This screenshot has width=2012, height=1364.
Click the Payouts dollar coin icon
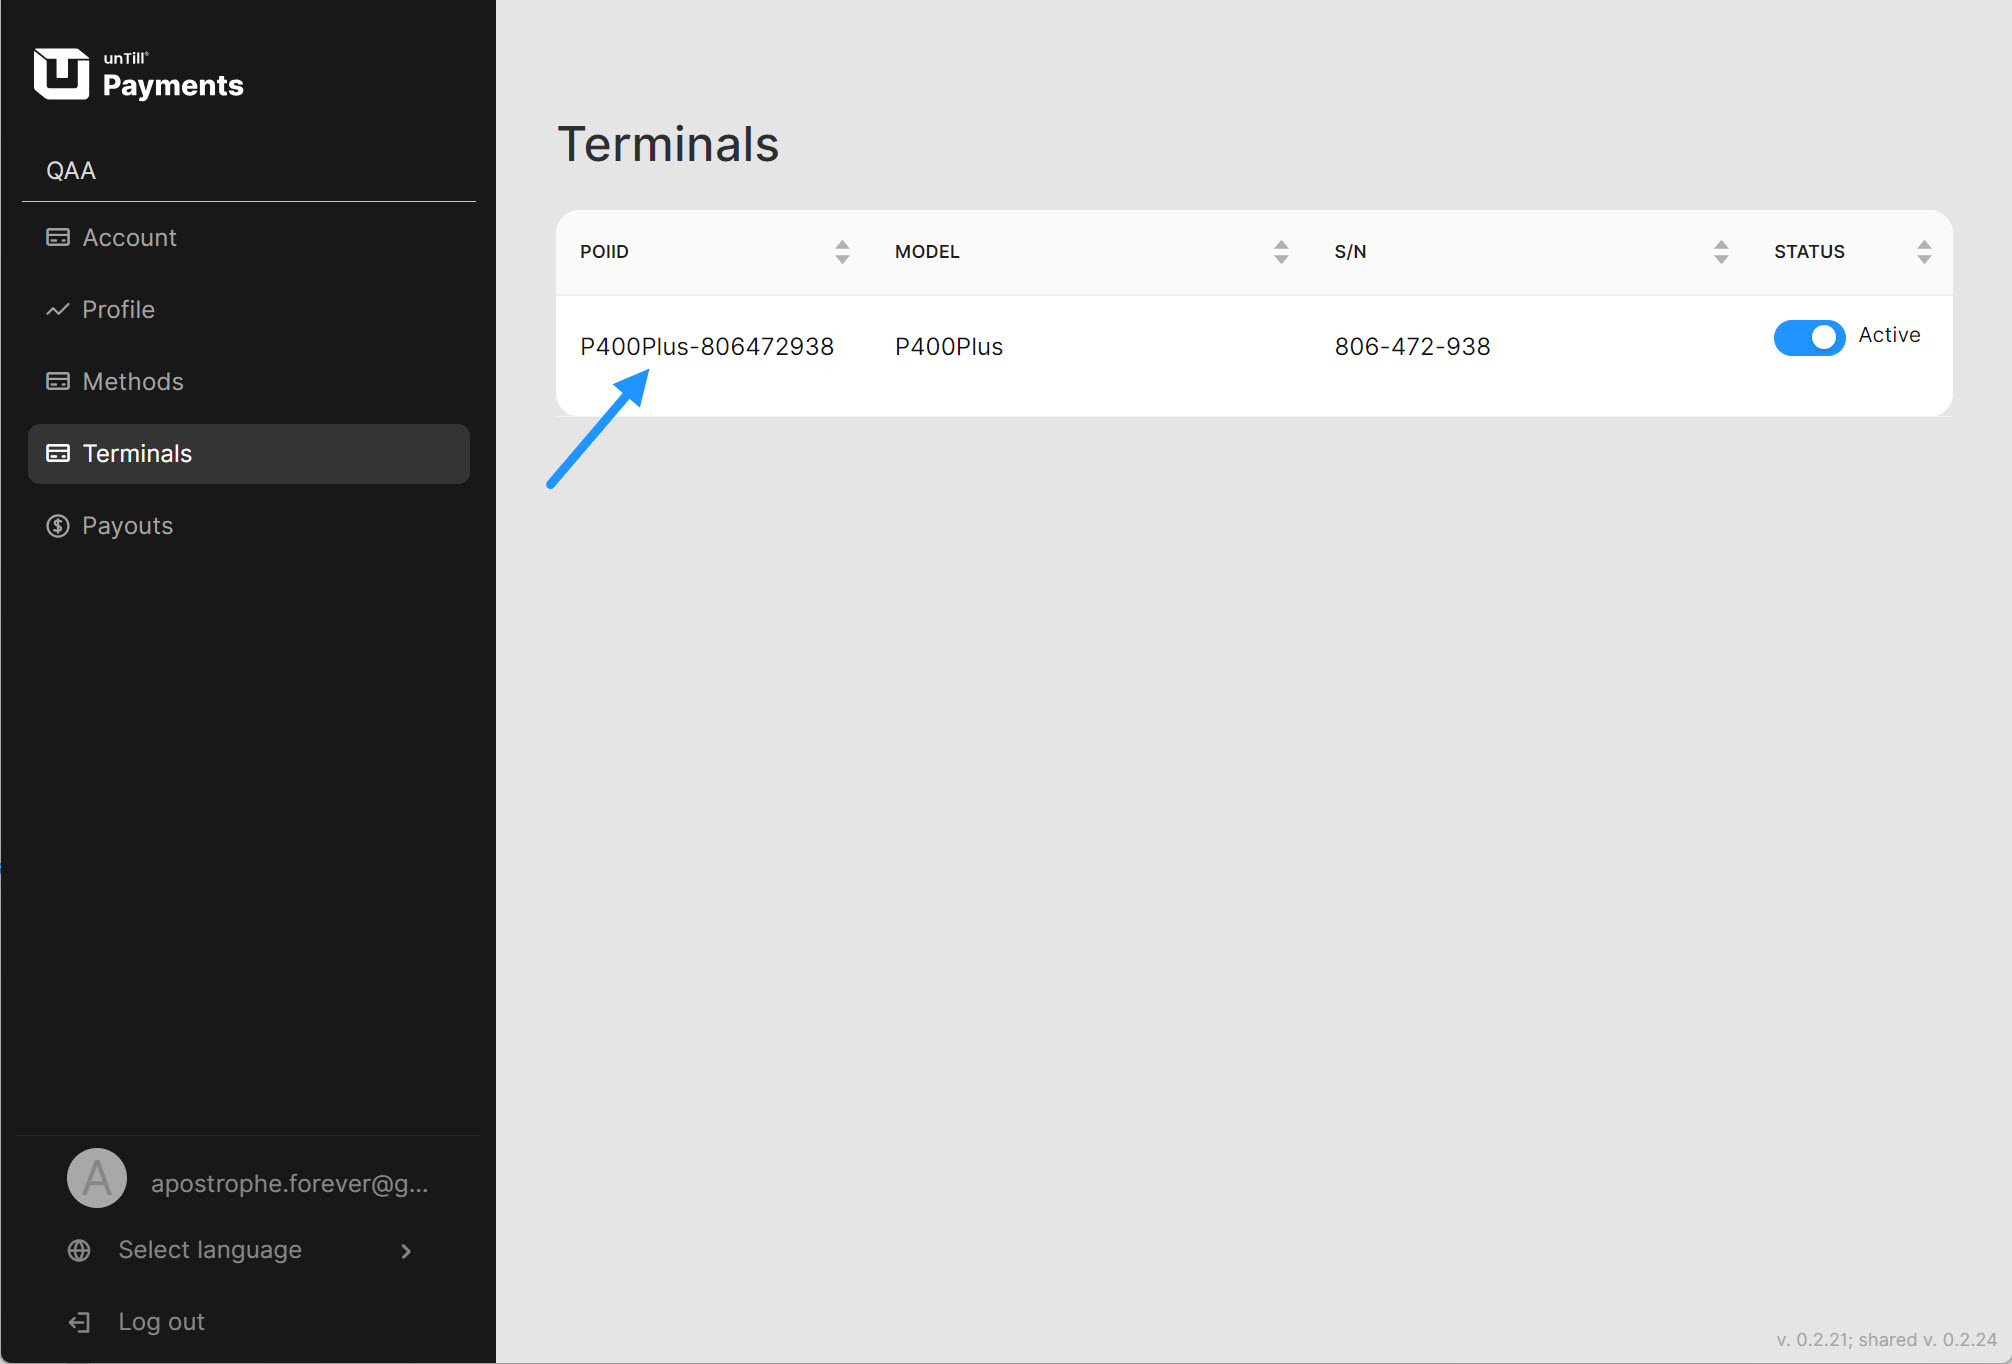(x=58, y=526)
